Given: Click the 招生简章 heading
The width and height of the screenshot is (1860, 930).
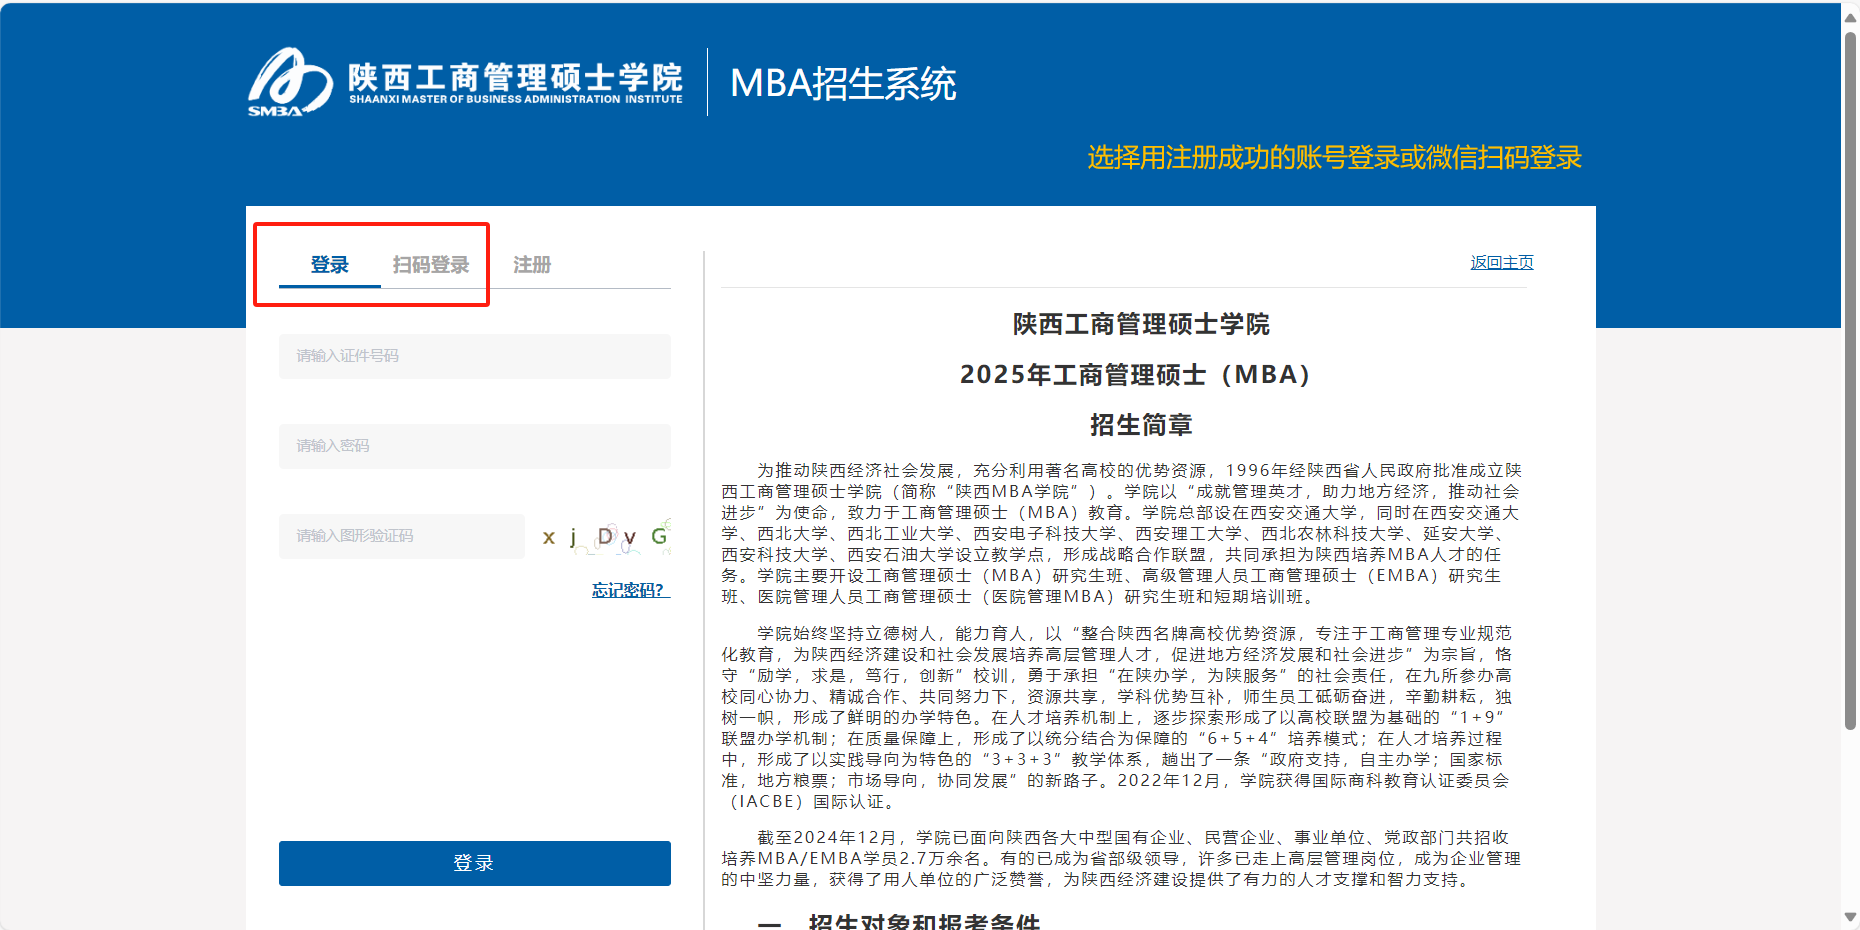Looking at the screenshot, I should coord(1140,425).
